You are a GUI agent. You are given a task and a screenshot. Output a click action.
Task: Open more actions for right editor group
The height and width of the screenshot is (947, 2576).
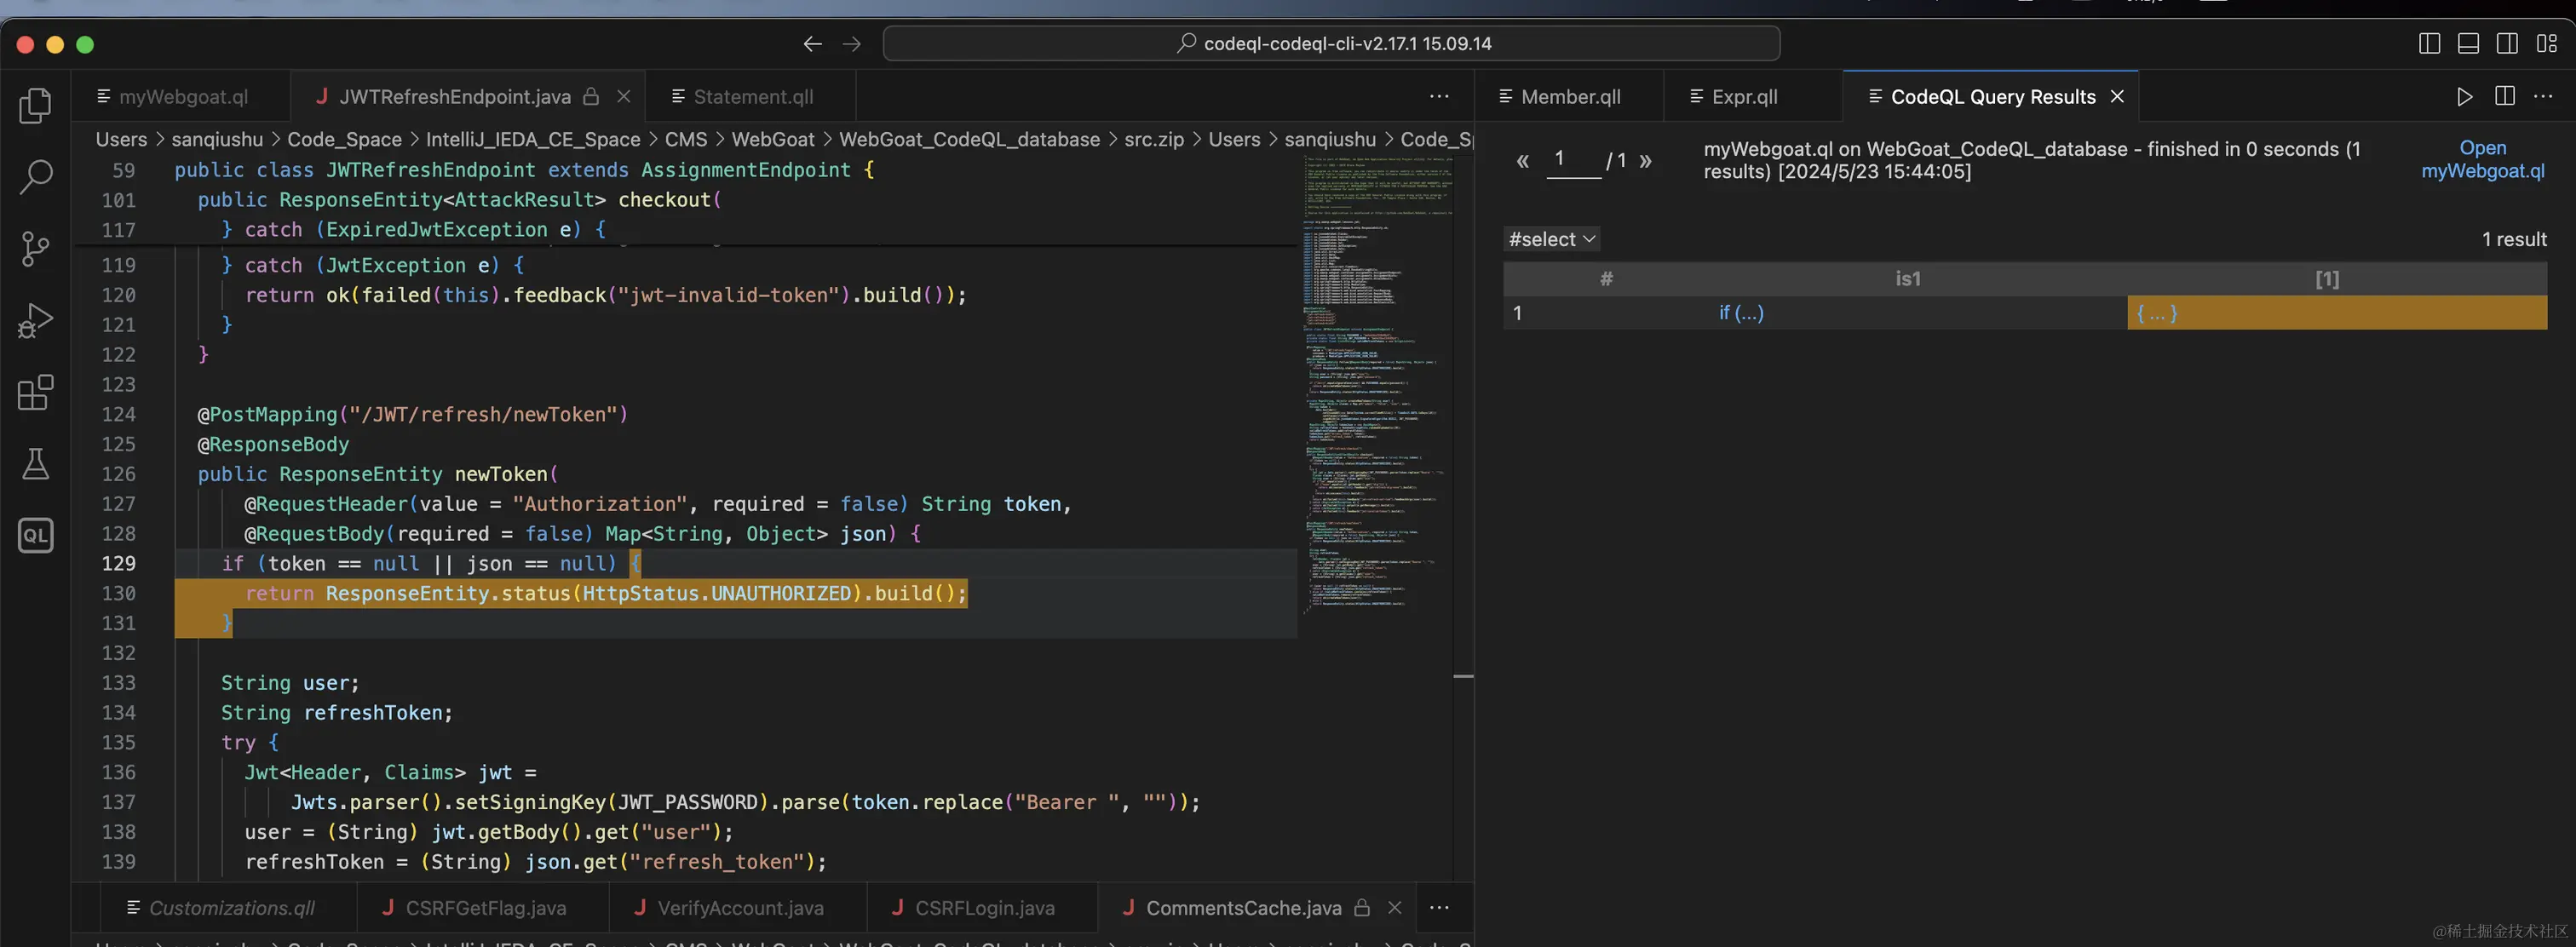[x=2543, y=97]
